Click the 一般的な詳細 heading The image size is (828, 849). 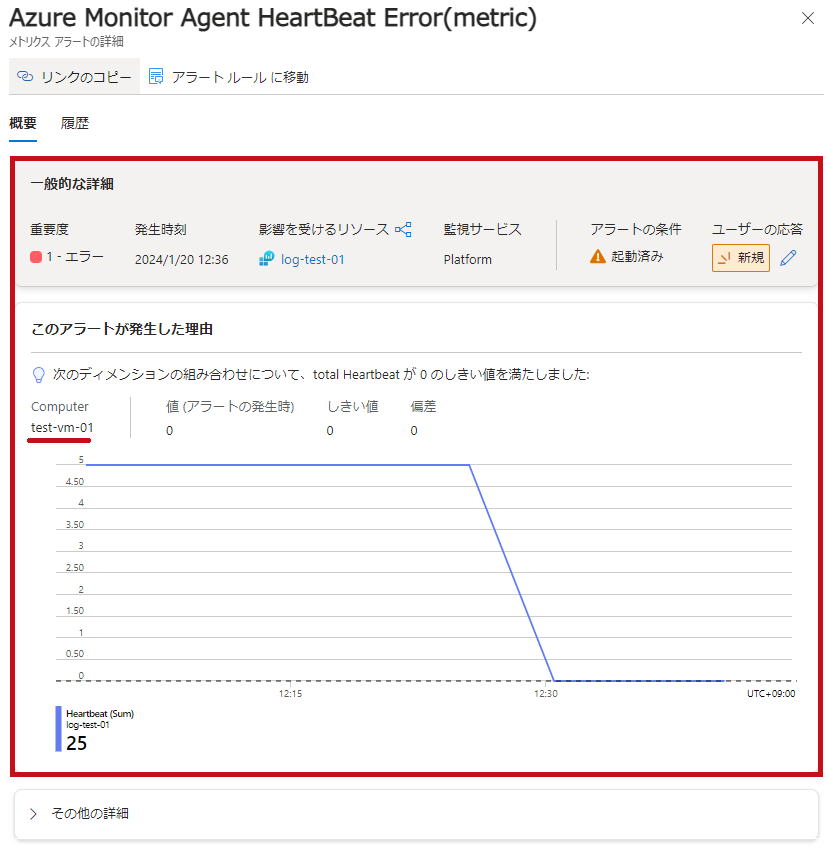(x=72, y=184)
